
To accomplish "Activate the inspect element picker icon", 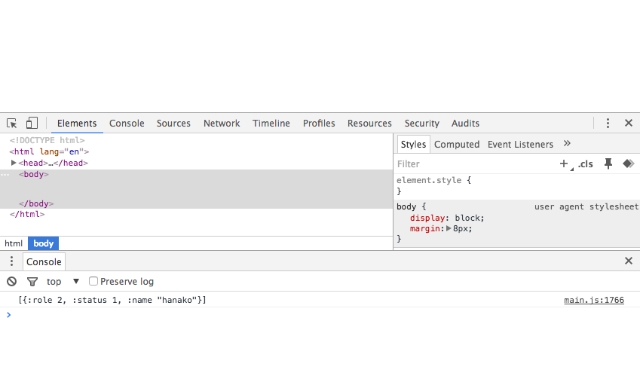I will pyautogui.click(x=12, y=123).
